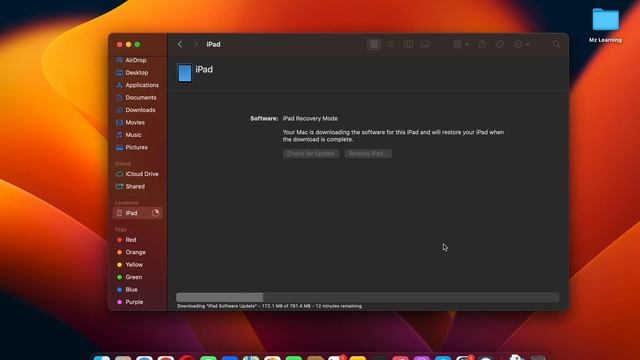The image size is (640, 360).
Task: Click the 'Software:' label
Action: (x=264, y=118)
